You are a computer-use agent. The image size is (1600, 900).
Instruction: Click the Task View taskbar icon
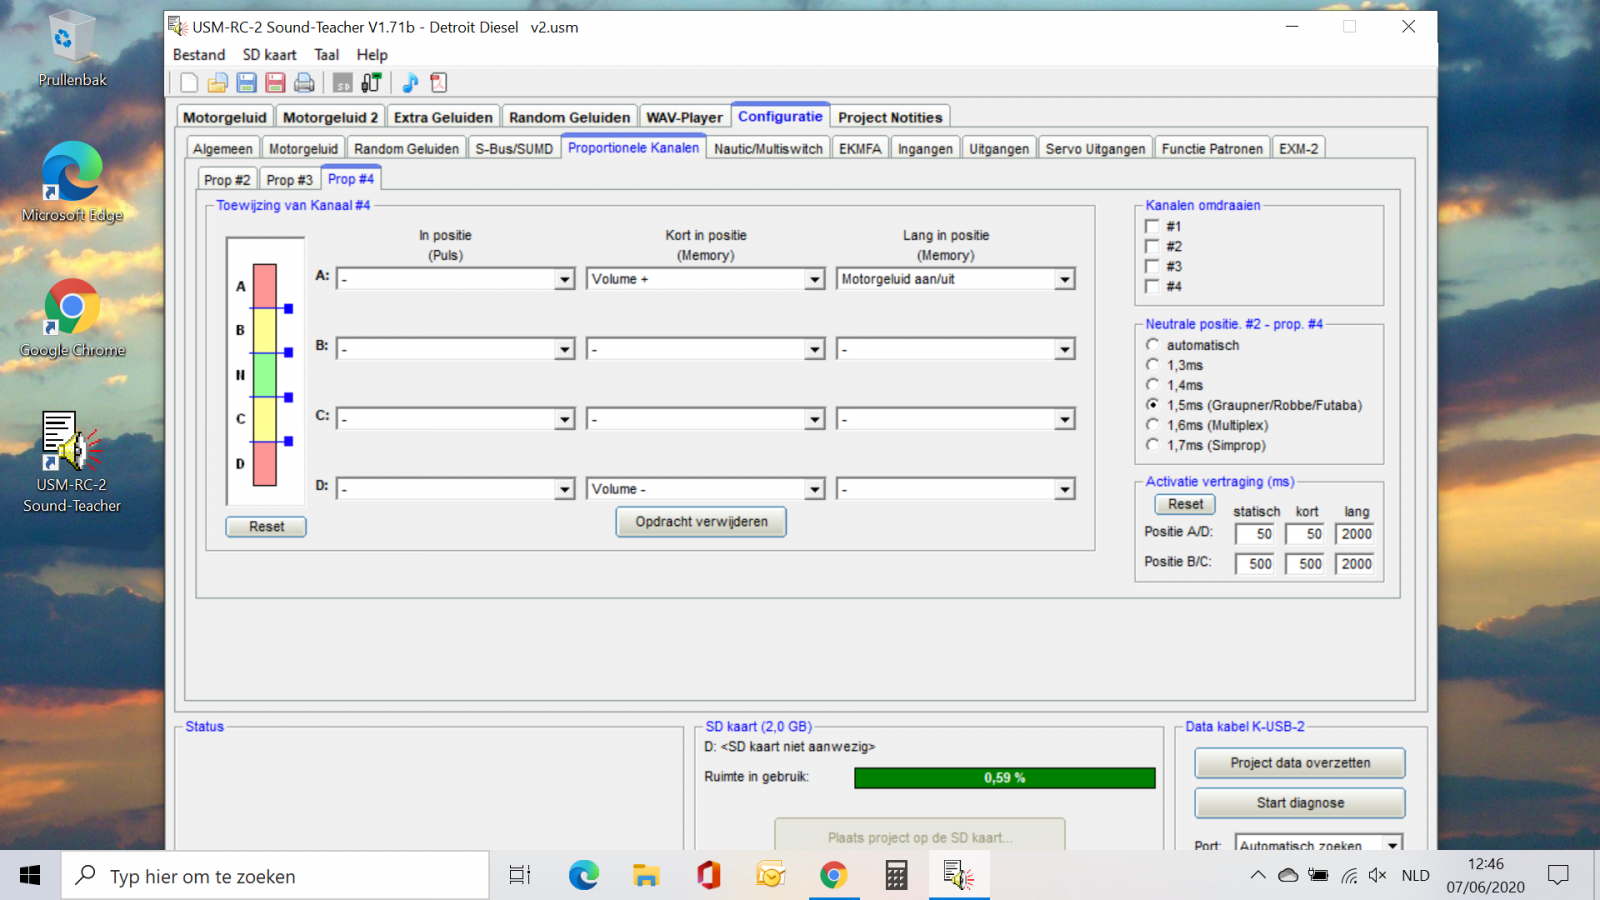point(520,876)
